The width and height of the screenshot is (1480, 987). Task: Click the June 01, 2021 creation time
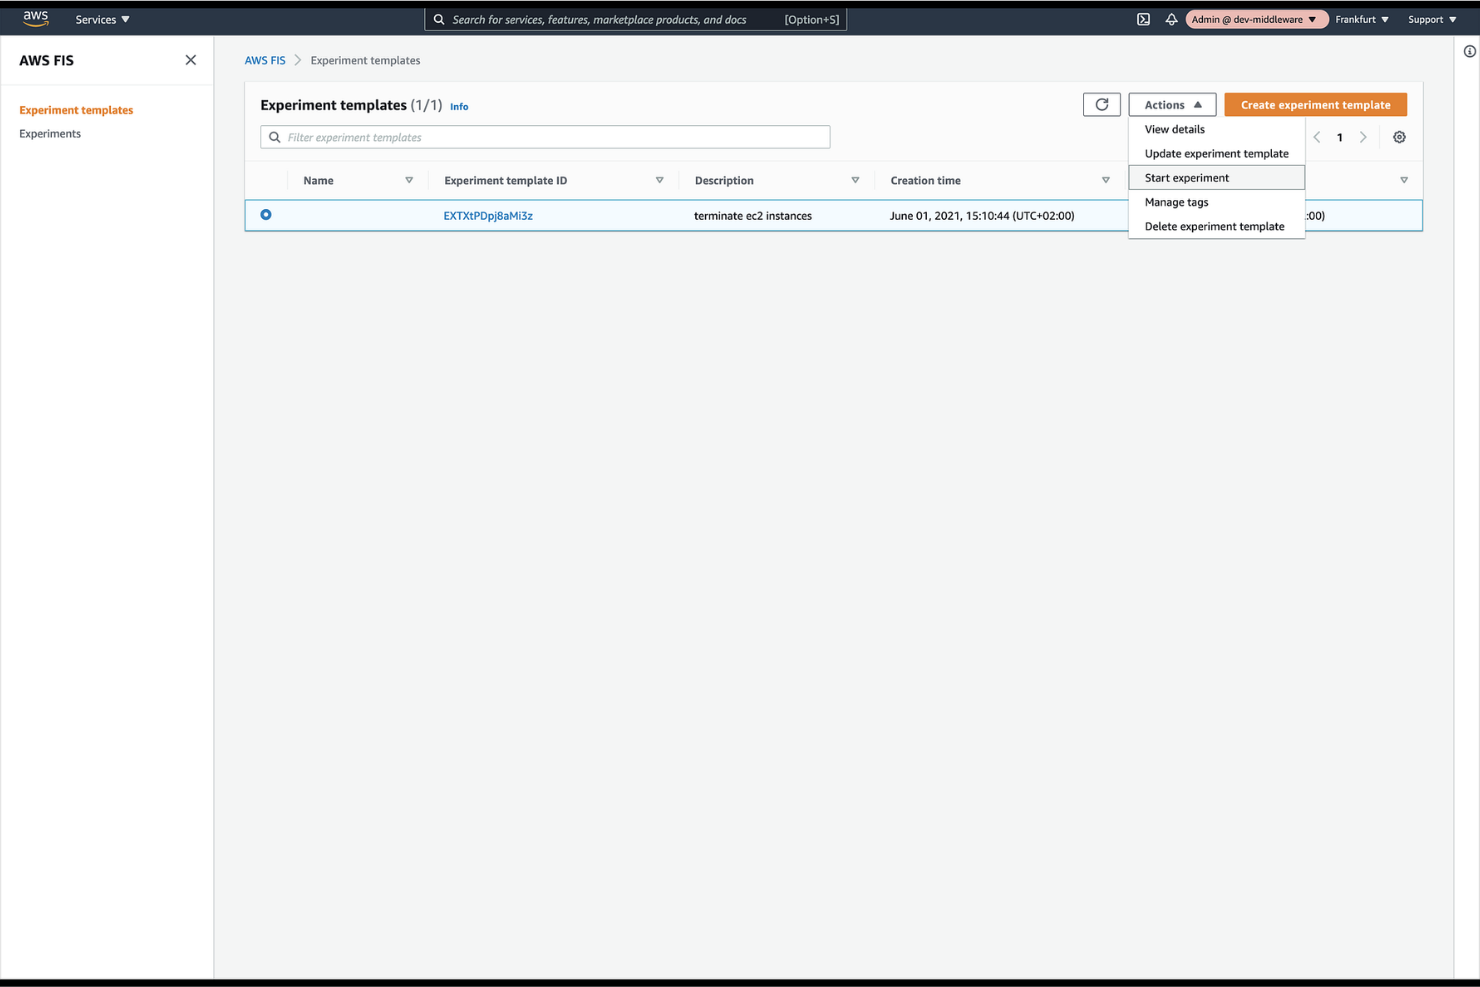tap(982, 215)
